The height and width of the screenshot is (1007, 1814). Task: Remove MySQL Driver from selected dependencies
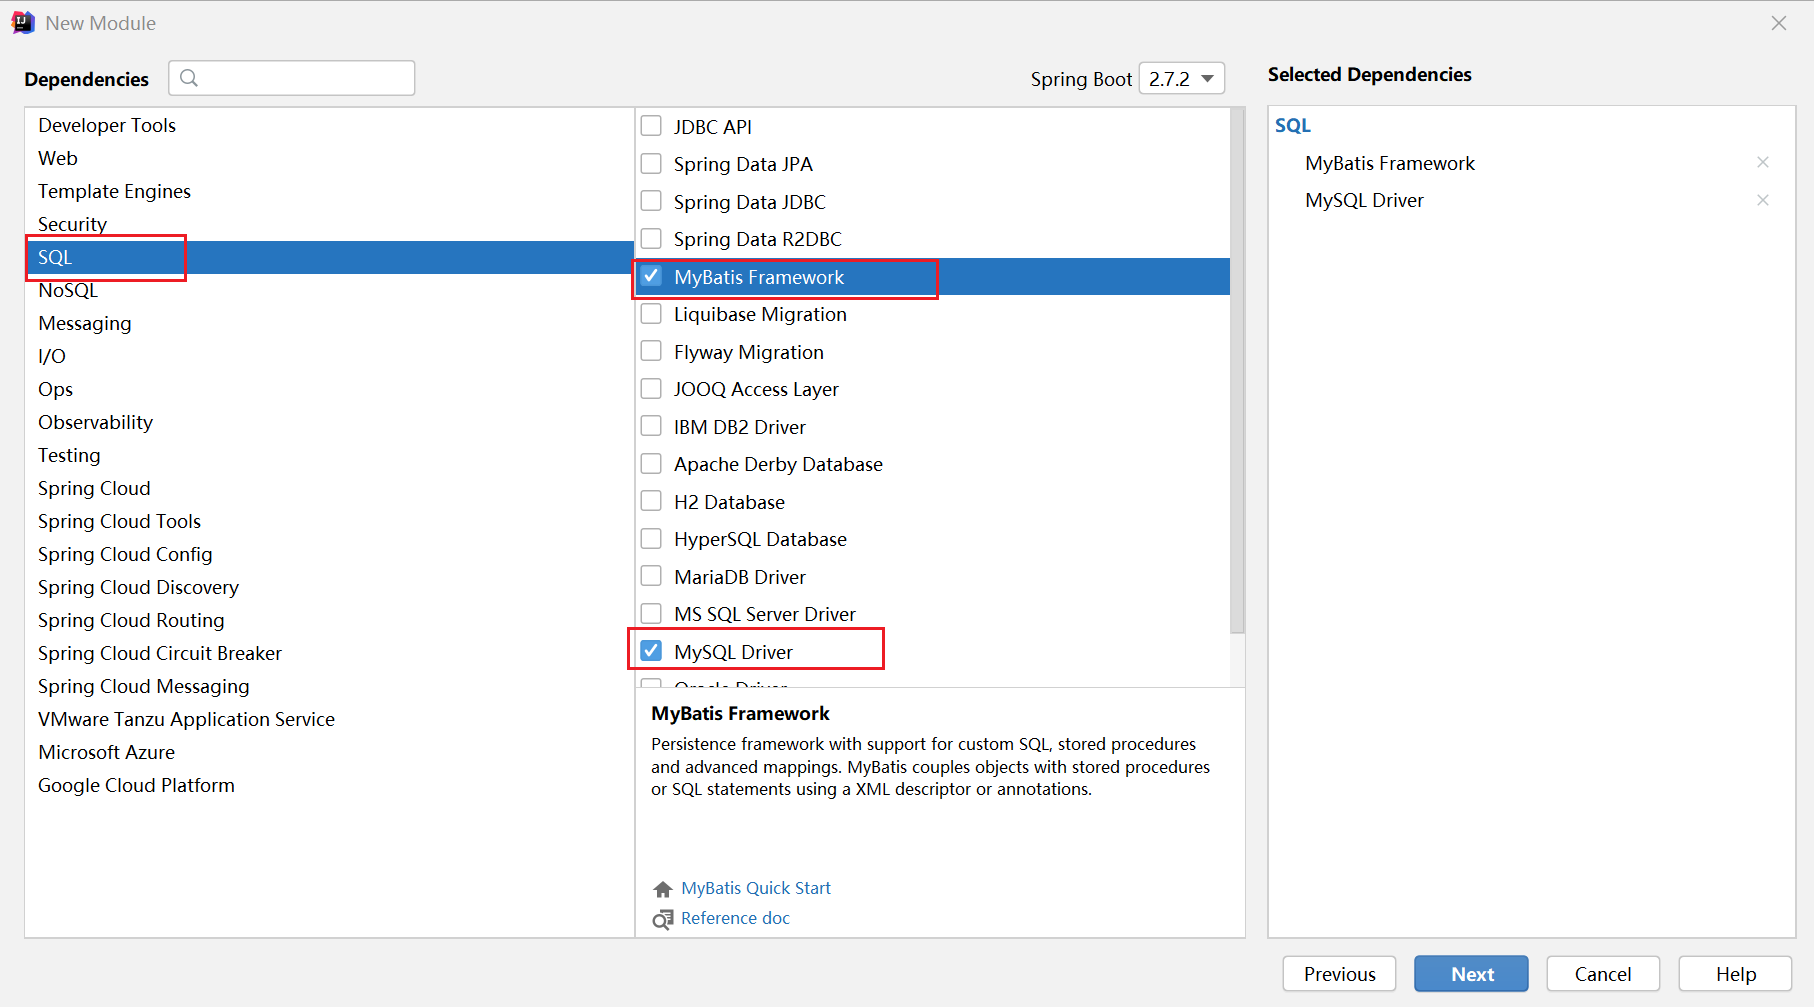pos(1763,200)
